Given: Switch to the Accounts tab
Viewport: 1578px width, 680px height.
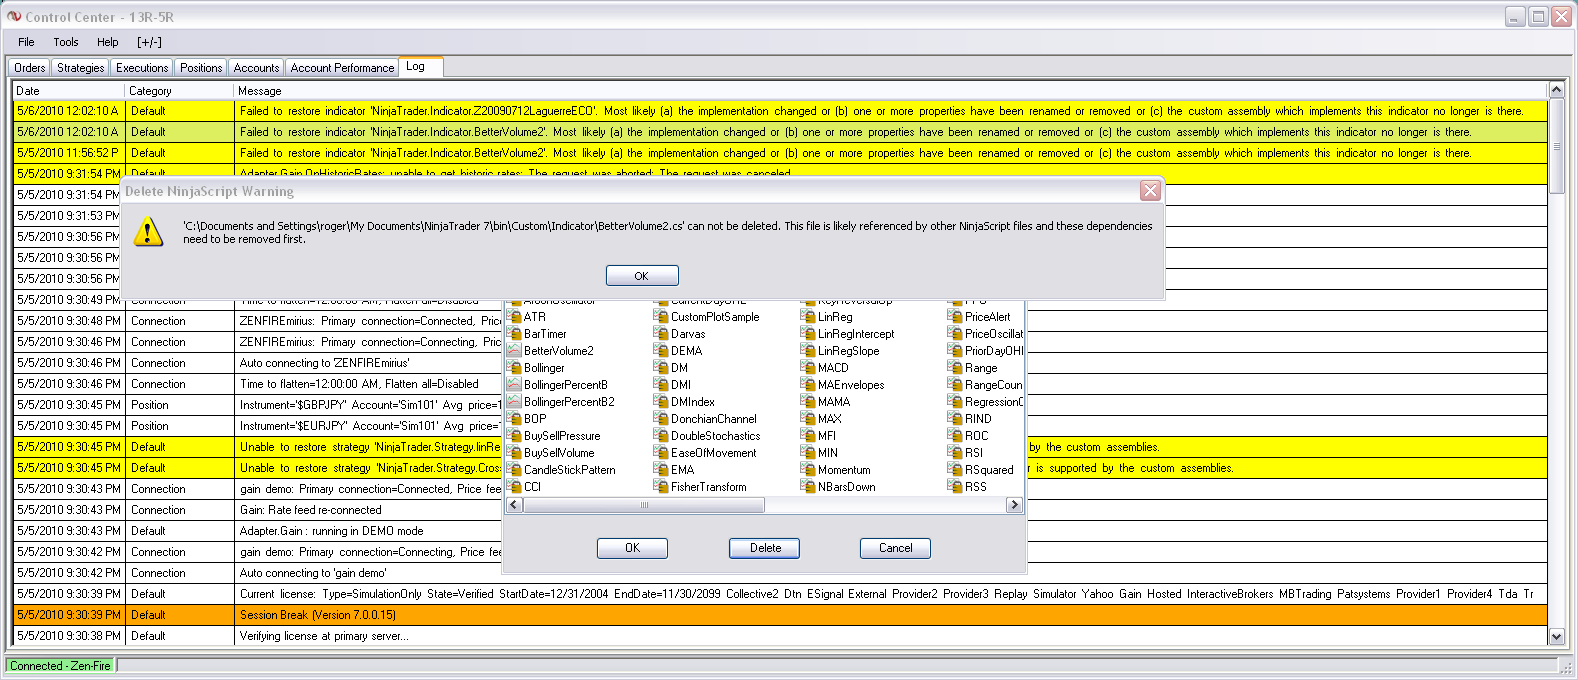Looking at the screenshot, I should tap(256, 68).
